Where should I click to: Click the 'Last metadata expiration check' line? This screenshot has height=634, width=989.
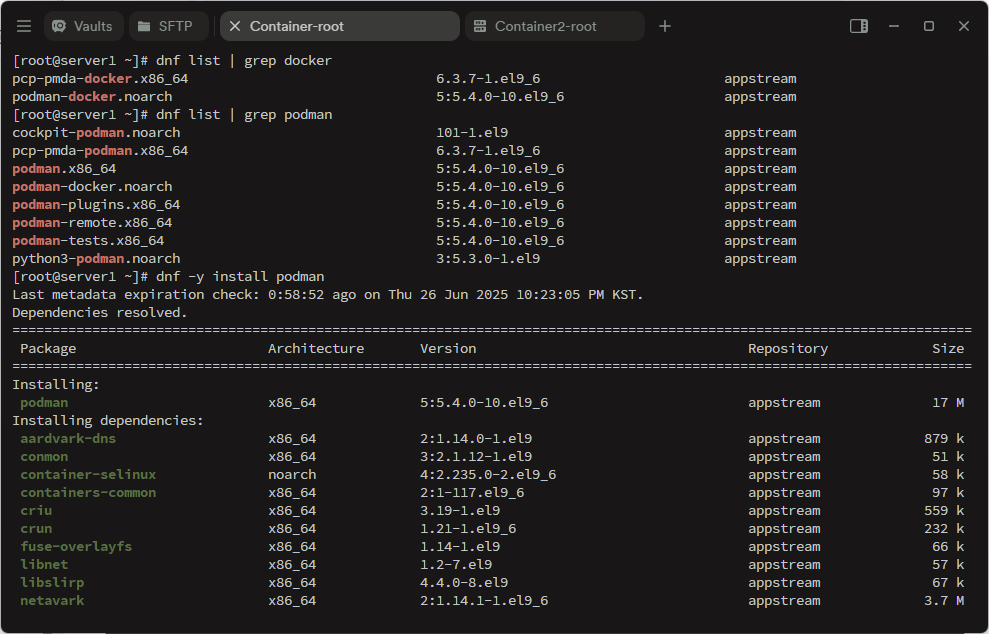pos(328,295)
